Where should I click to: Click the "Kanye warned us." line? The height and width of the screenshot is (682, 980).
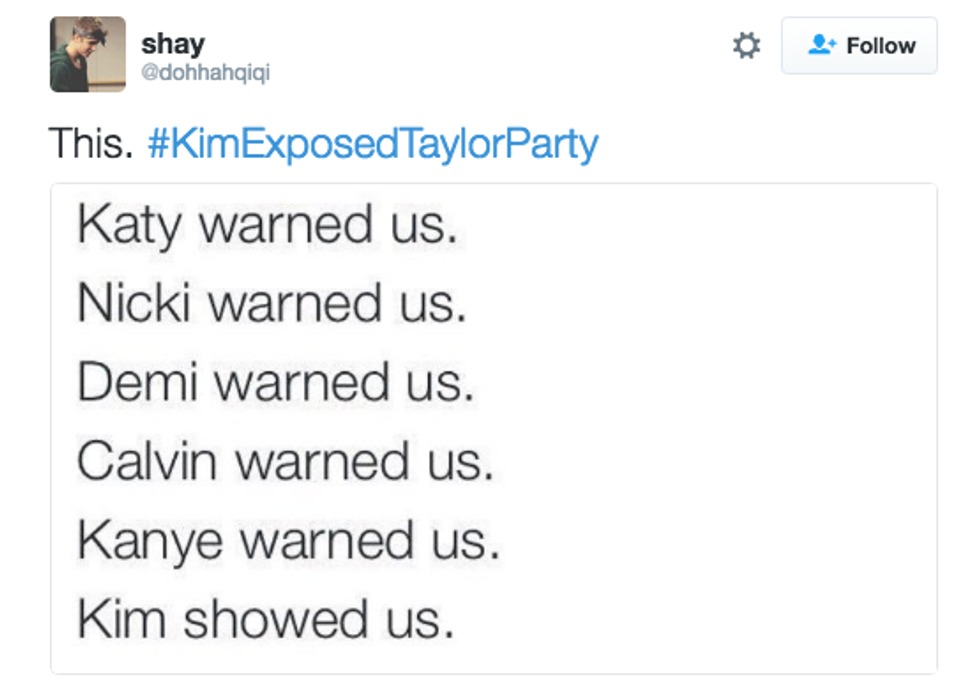point(288,541)
